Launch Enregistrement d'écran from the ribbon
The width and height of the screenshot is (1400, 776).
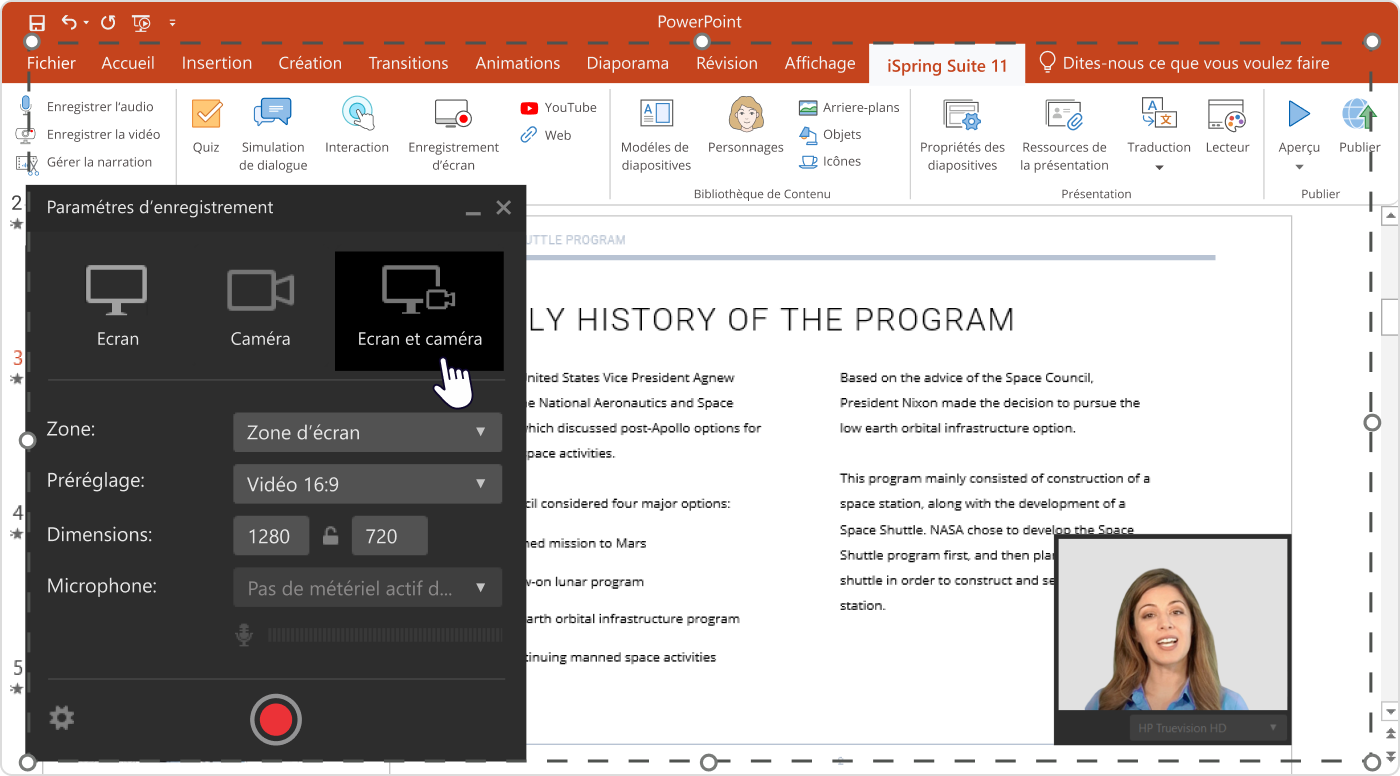click(453, 115)
